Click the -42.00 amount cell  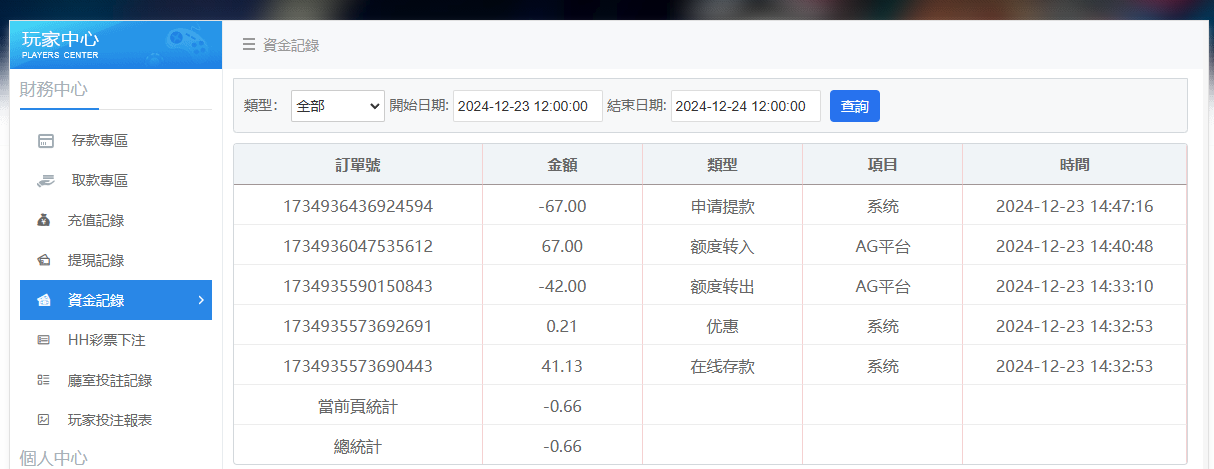562,286
